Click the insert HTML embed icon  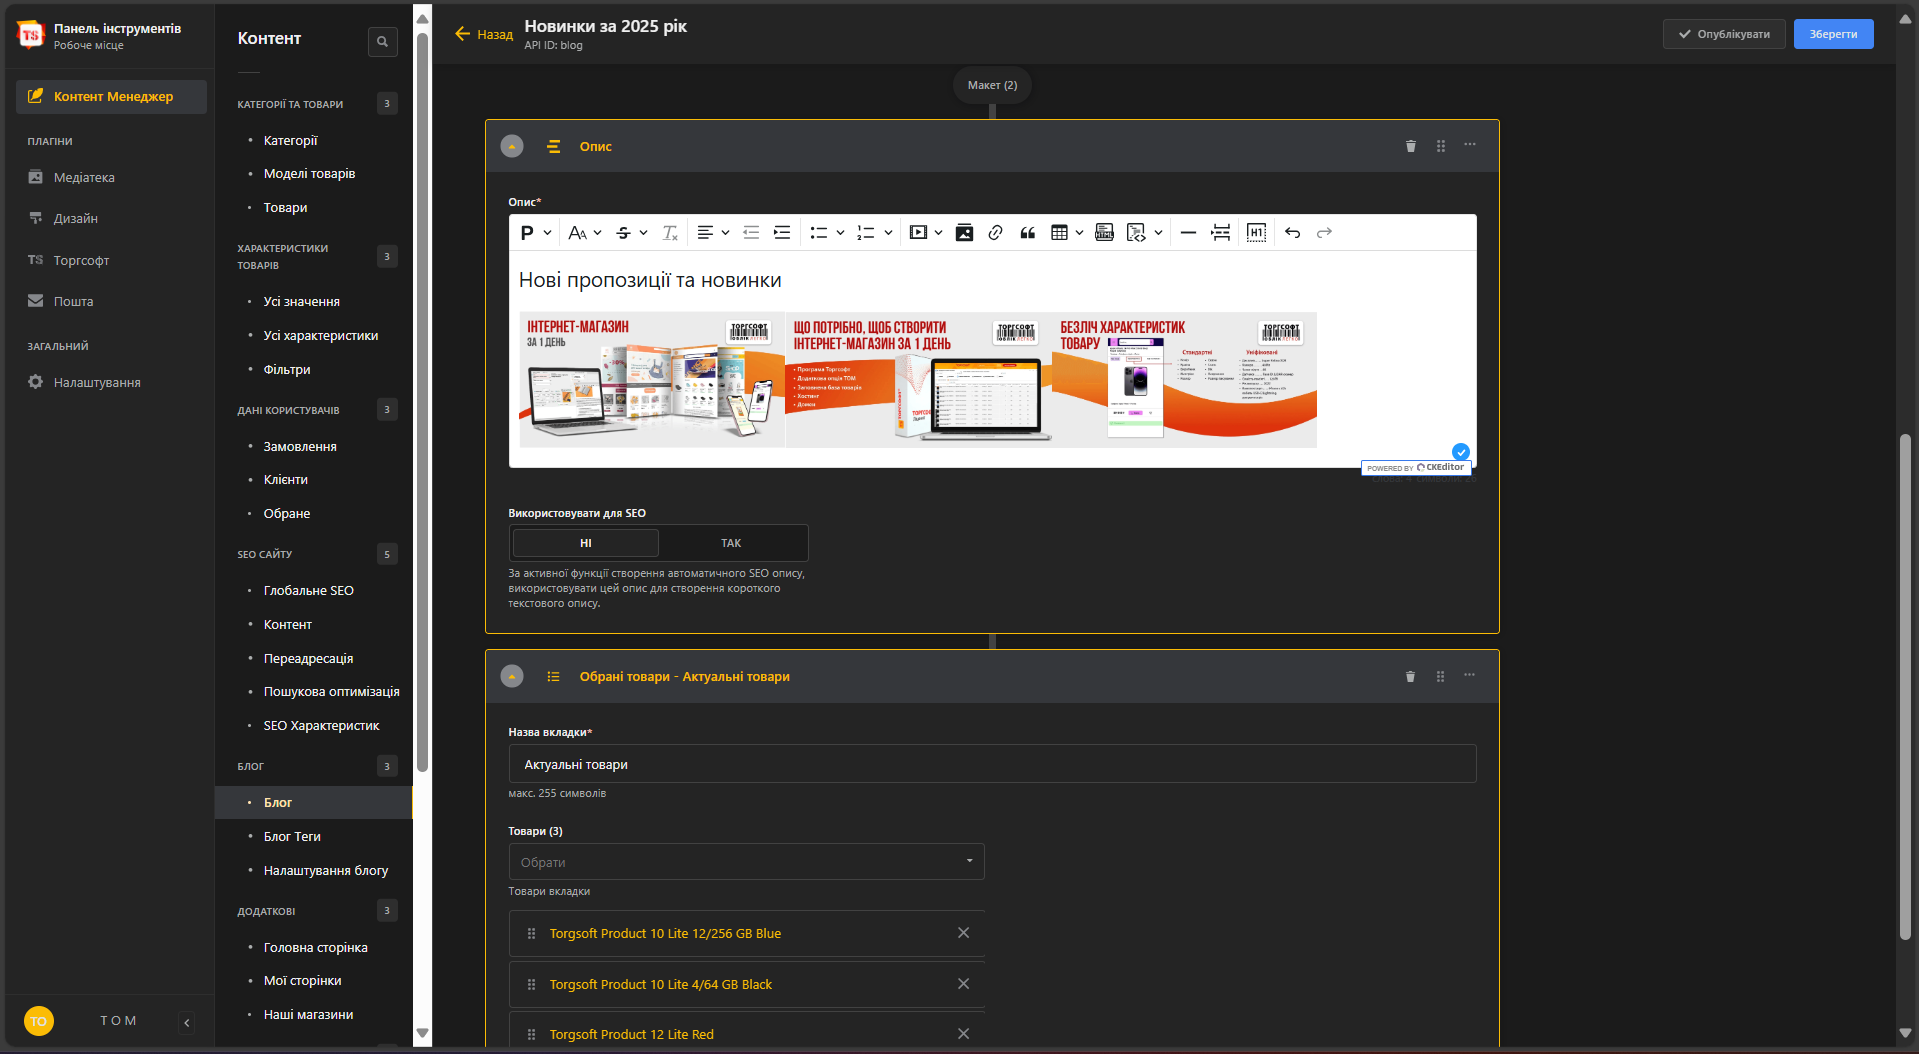(1104, 233)
